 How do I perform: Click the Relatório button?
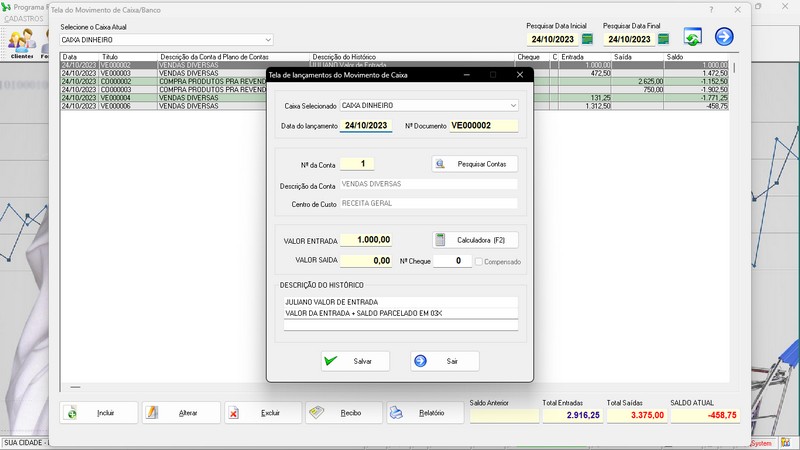[425, 413]
